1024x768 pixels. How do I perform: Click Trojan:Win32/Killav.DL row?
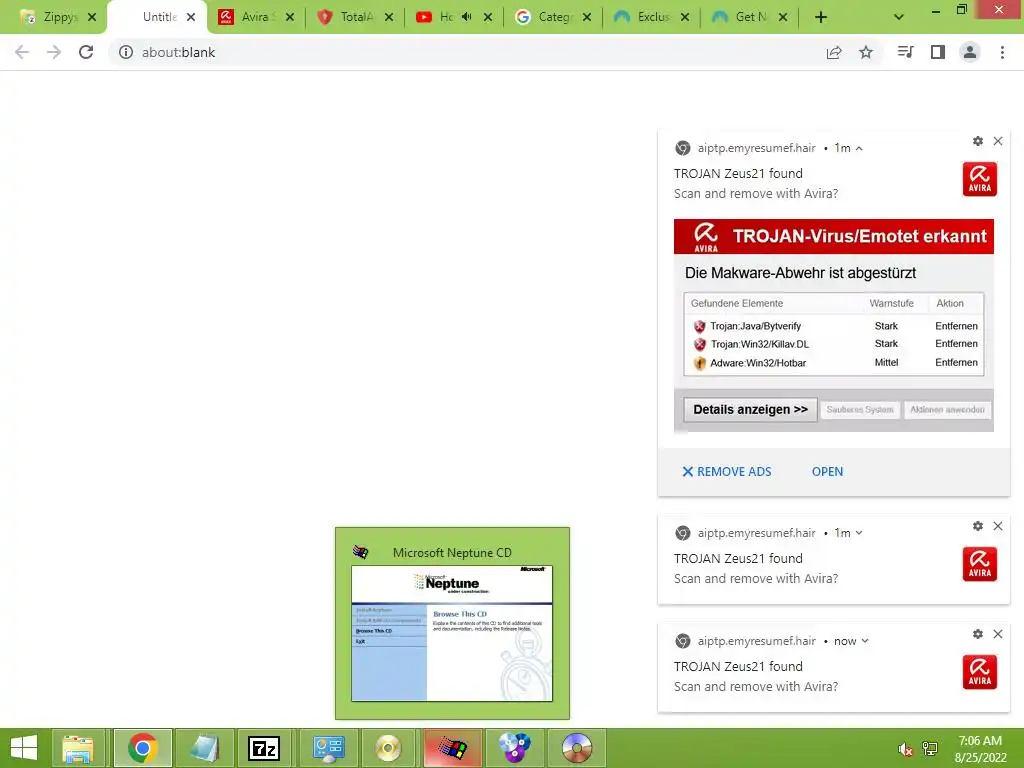click(834, 344)
